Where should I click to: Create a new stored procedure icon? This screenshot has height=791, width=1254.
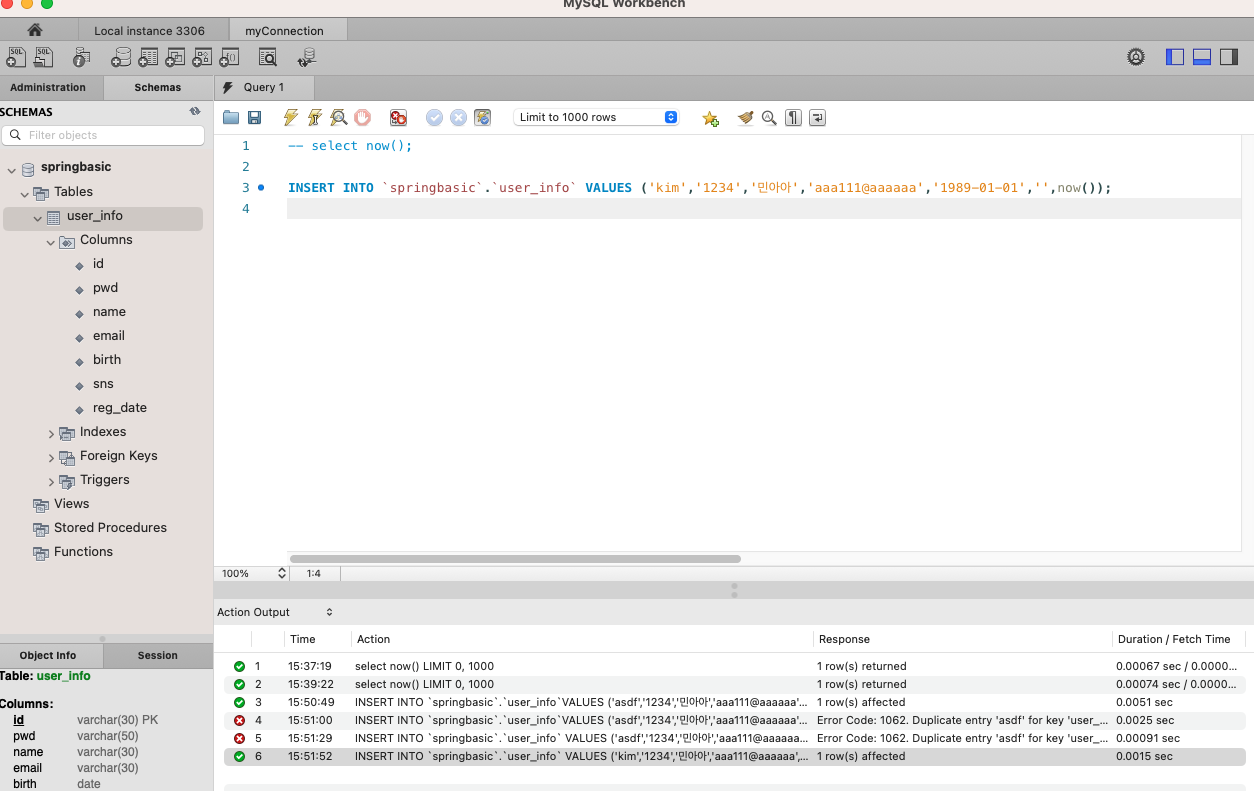(x=202, y=58)
